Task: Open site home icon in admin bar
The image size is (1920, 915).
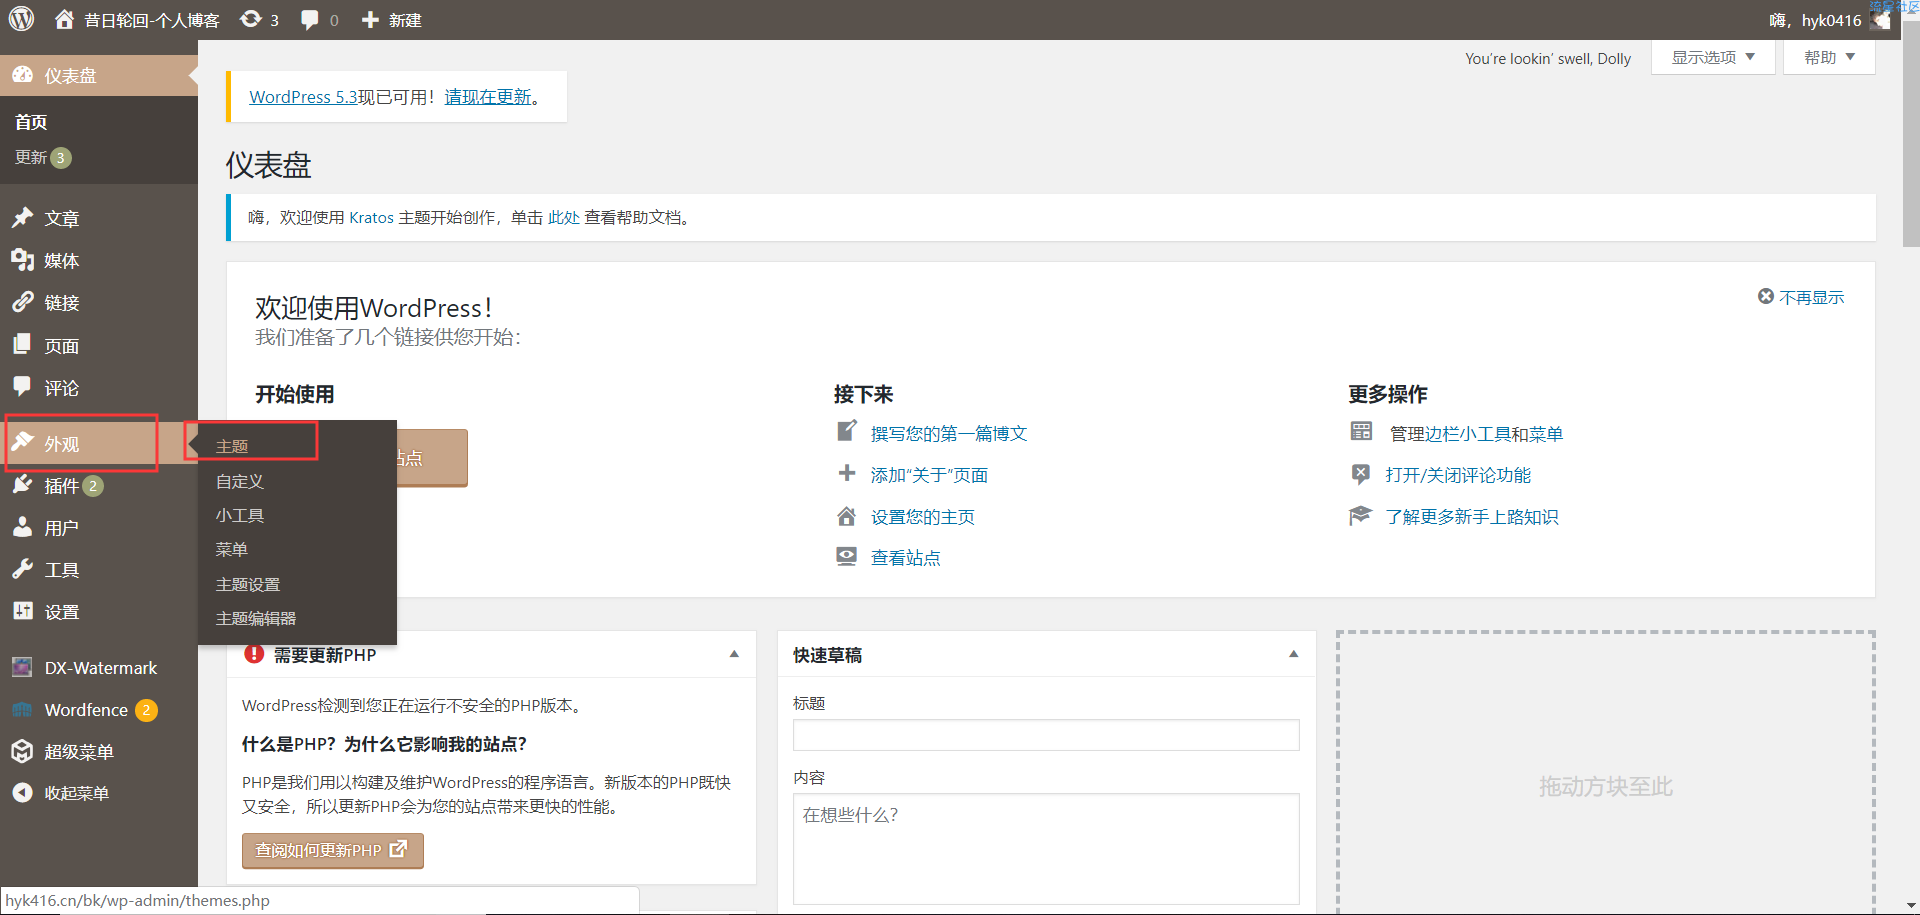Action: coord(65,19)
